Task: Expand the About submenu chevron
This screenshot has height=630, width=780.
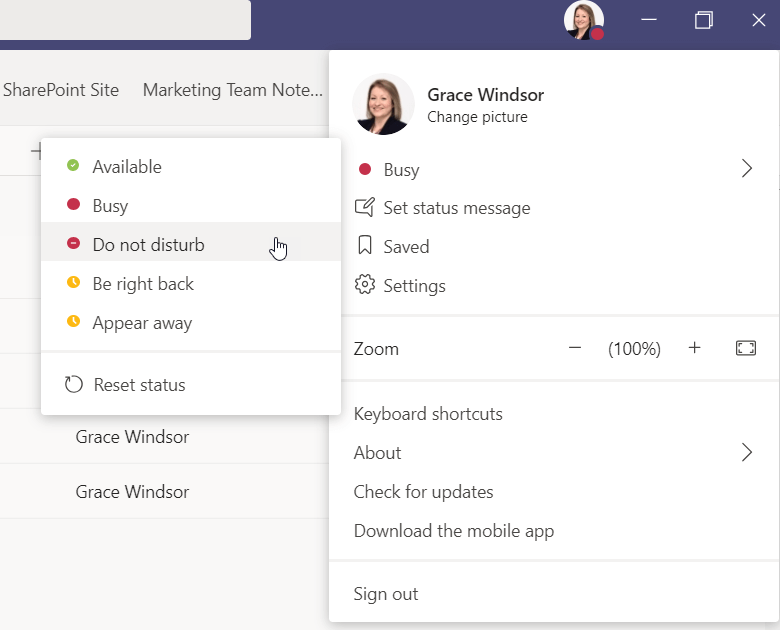Action: coord(746,452)
